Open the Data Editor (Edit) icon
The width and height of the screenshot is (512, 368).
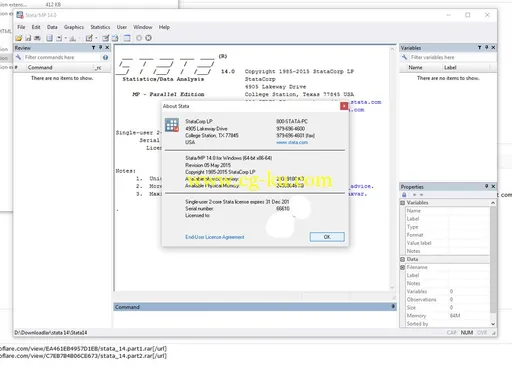(x=105, y=38)
